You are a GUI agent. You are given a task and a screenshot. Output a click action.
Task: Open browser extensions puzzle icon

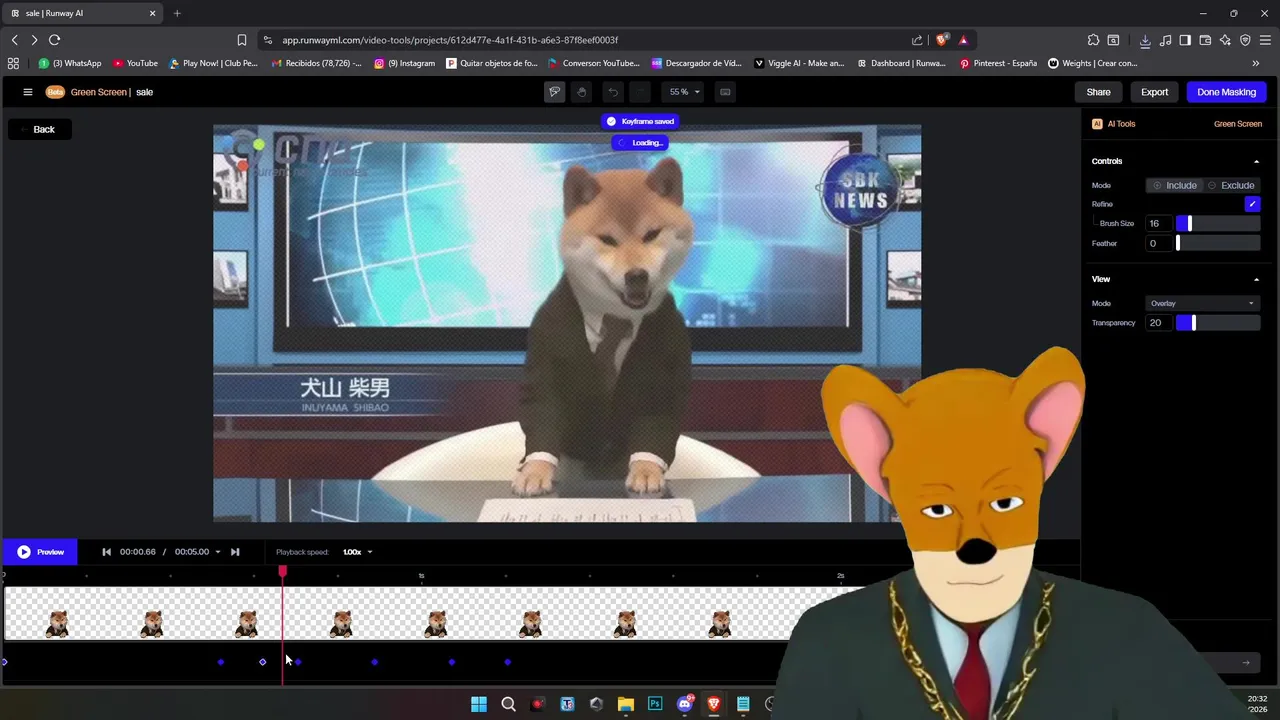pyautogui.click(x=1093, y=40)
